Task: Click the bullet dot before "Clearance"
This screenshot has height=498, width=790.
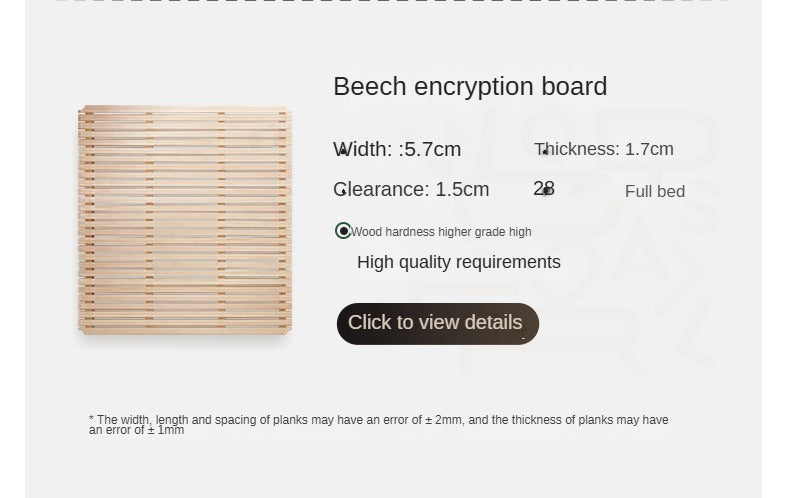Action: (x=343, y=192)
